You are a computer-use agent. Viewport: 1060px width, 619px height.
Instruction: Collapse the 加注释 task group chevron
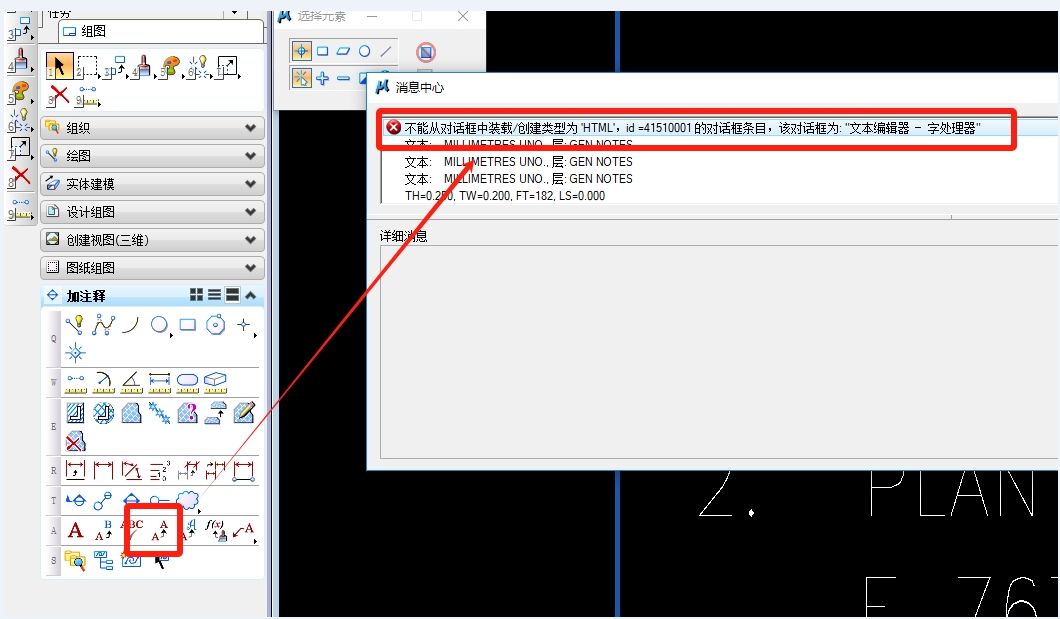[251, 295]
